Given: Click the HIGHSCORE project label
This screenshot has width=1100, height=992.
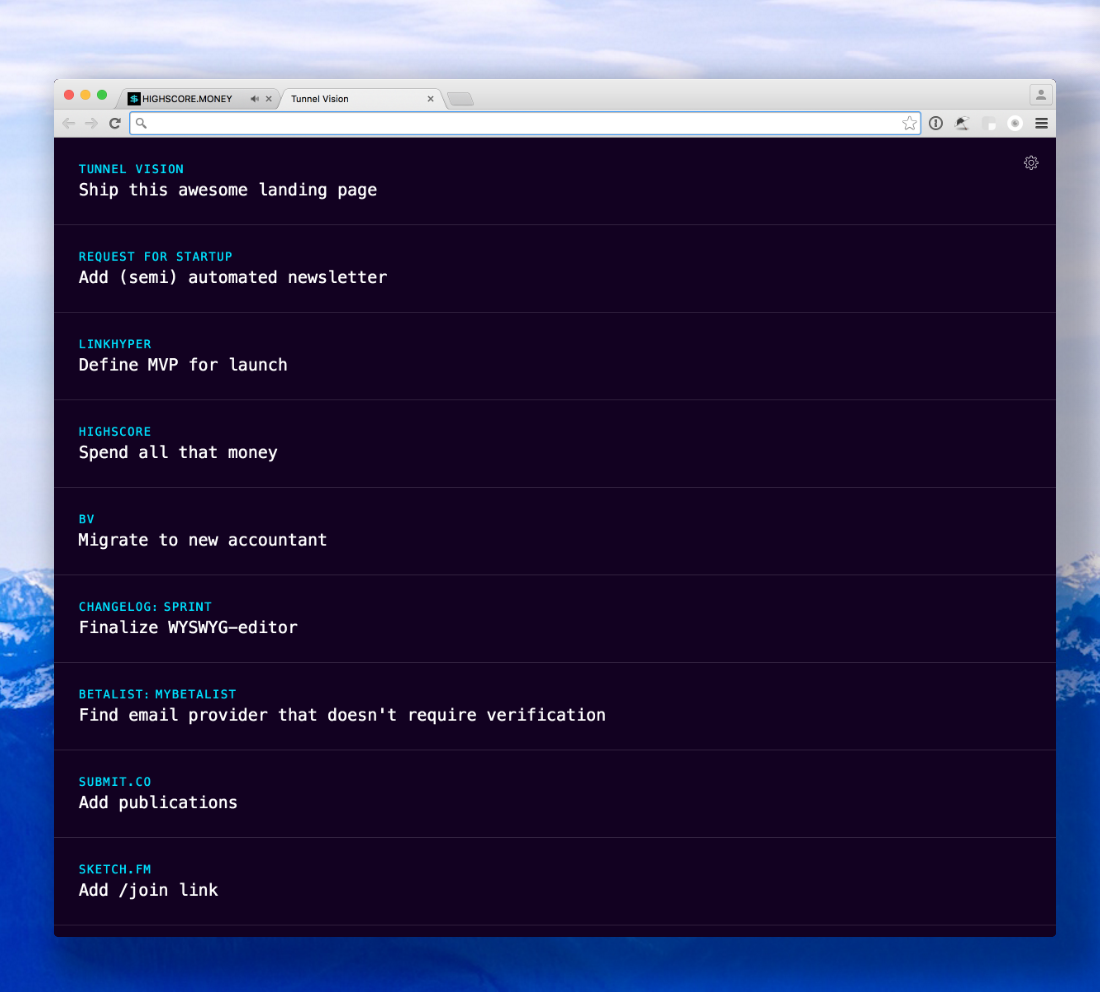Looking at the screenshot, I should (115, 431).
